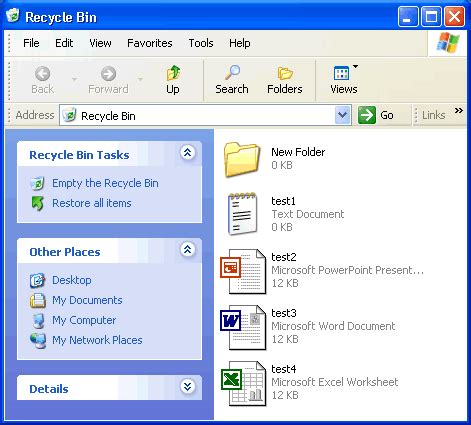This screenshot has height=425, width=471.
Task: Click the test2 file name
Action: click(284, 257)
